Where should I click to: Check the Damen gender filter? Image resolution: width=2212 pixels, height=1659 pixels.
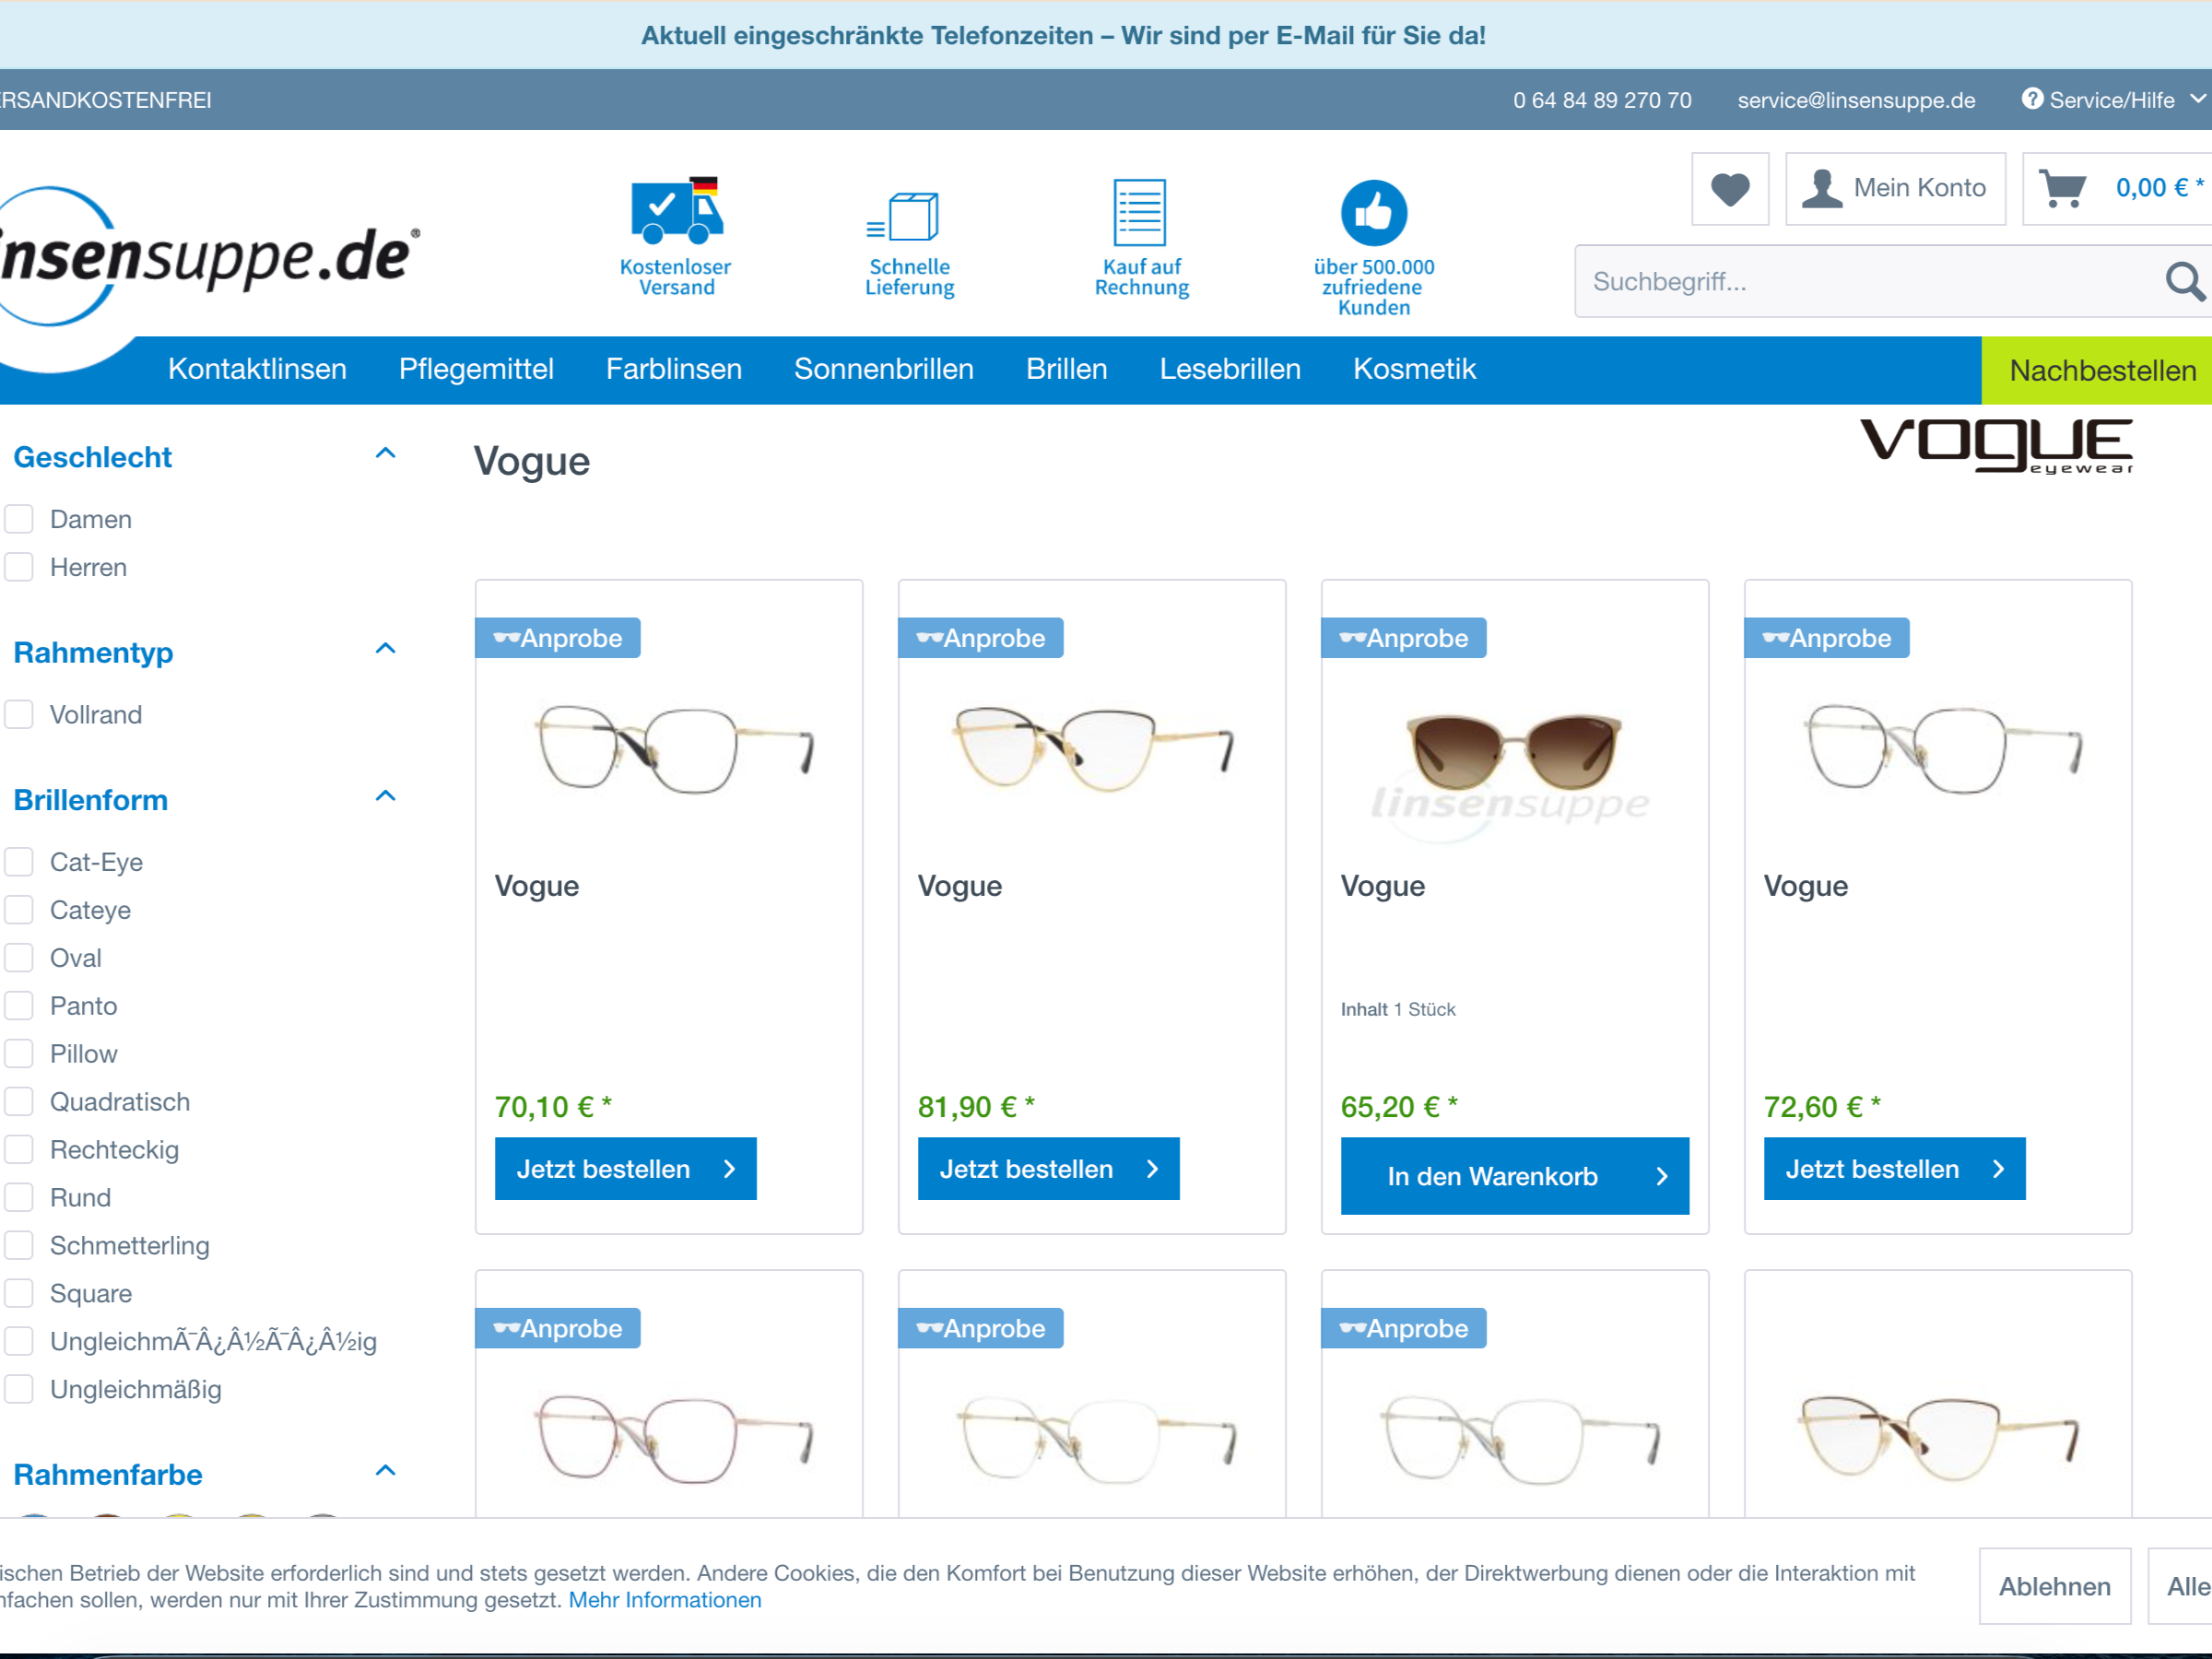click(19, 519)
